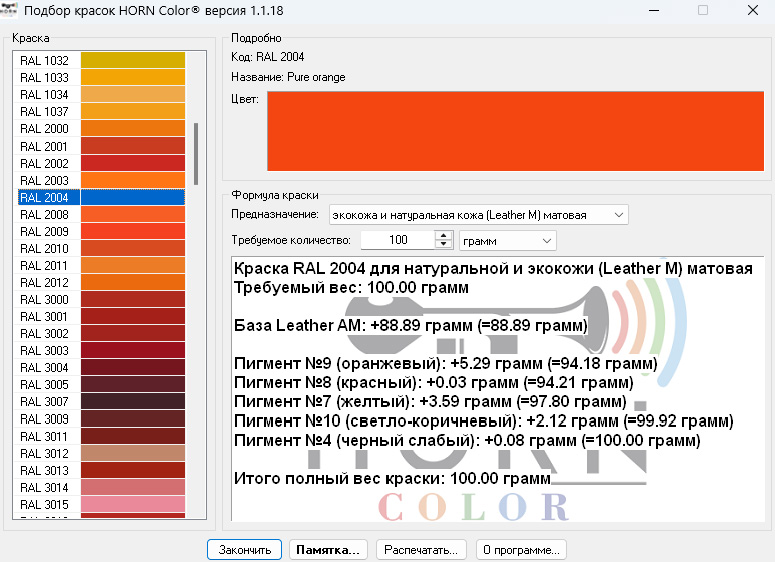
Task: Increase quantity with the up spinner arrow
Action: [444, 235]
